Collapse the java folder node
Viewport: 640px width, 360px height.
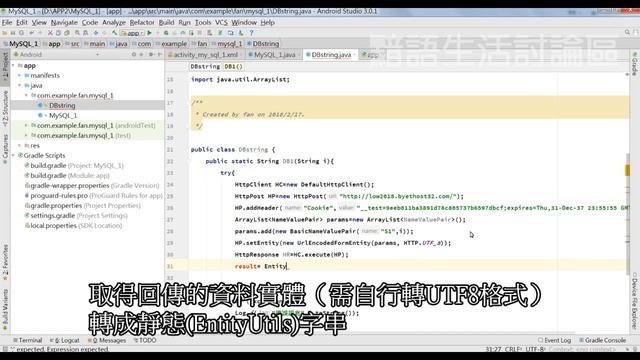[x=19, y=85]
